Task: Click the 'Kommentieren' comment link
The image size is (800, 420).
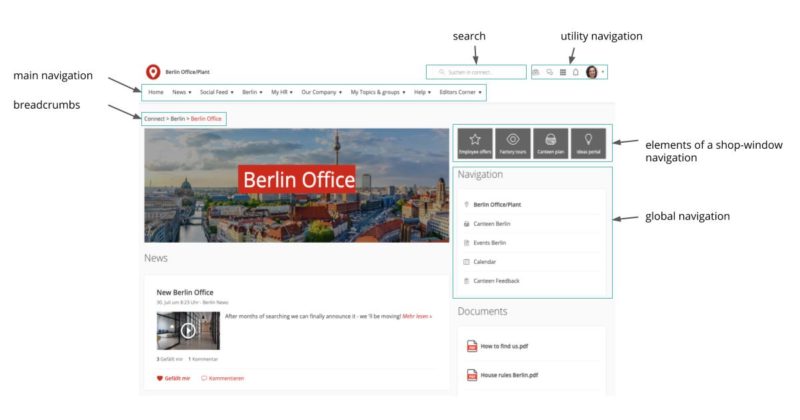Action: click(223, 378)
